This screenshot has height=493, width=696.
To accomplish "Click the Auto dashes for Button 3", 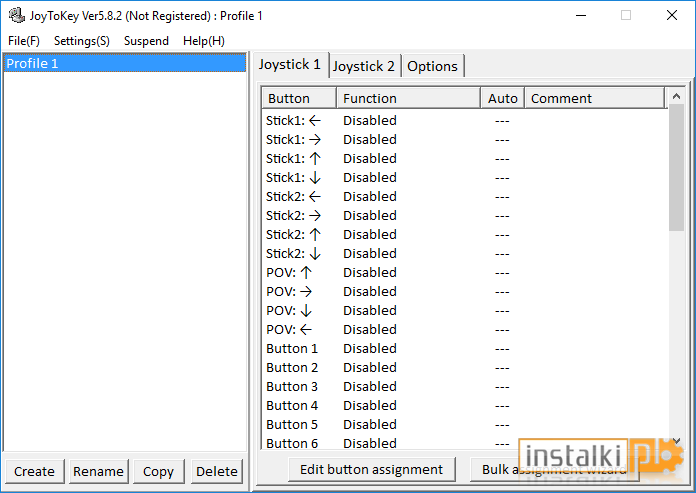I will [502, 387].
